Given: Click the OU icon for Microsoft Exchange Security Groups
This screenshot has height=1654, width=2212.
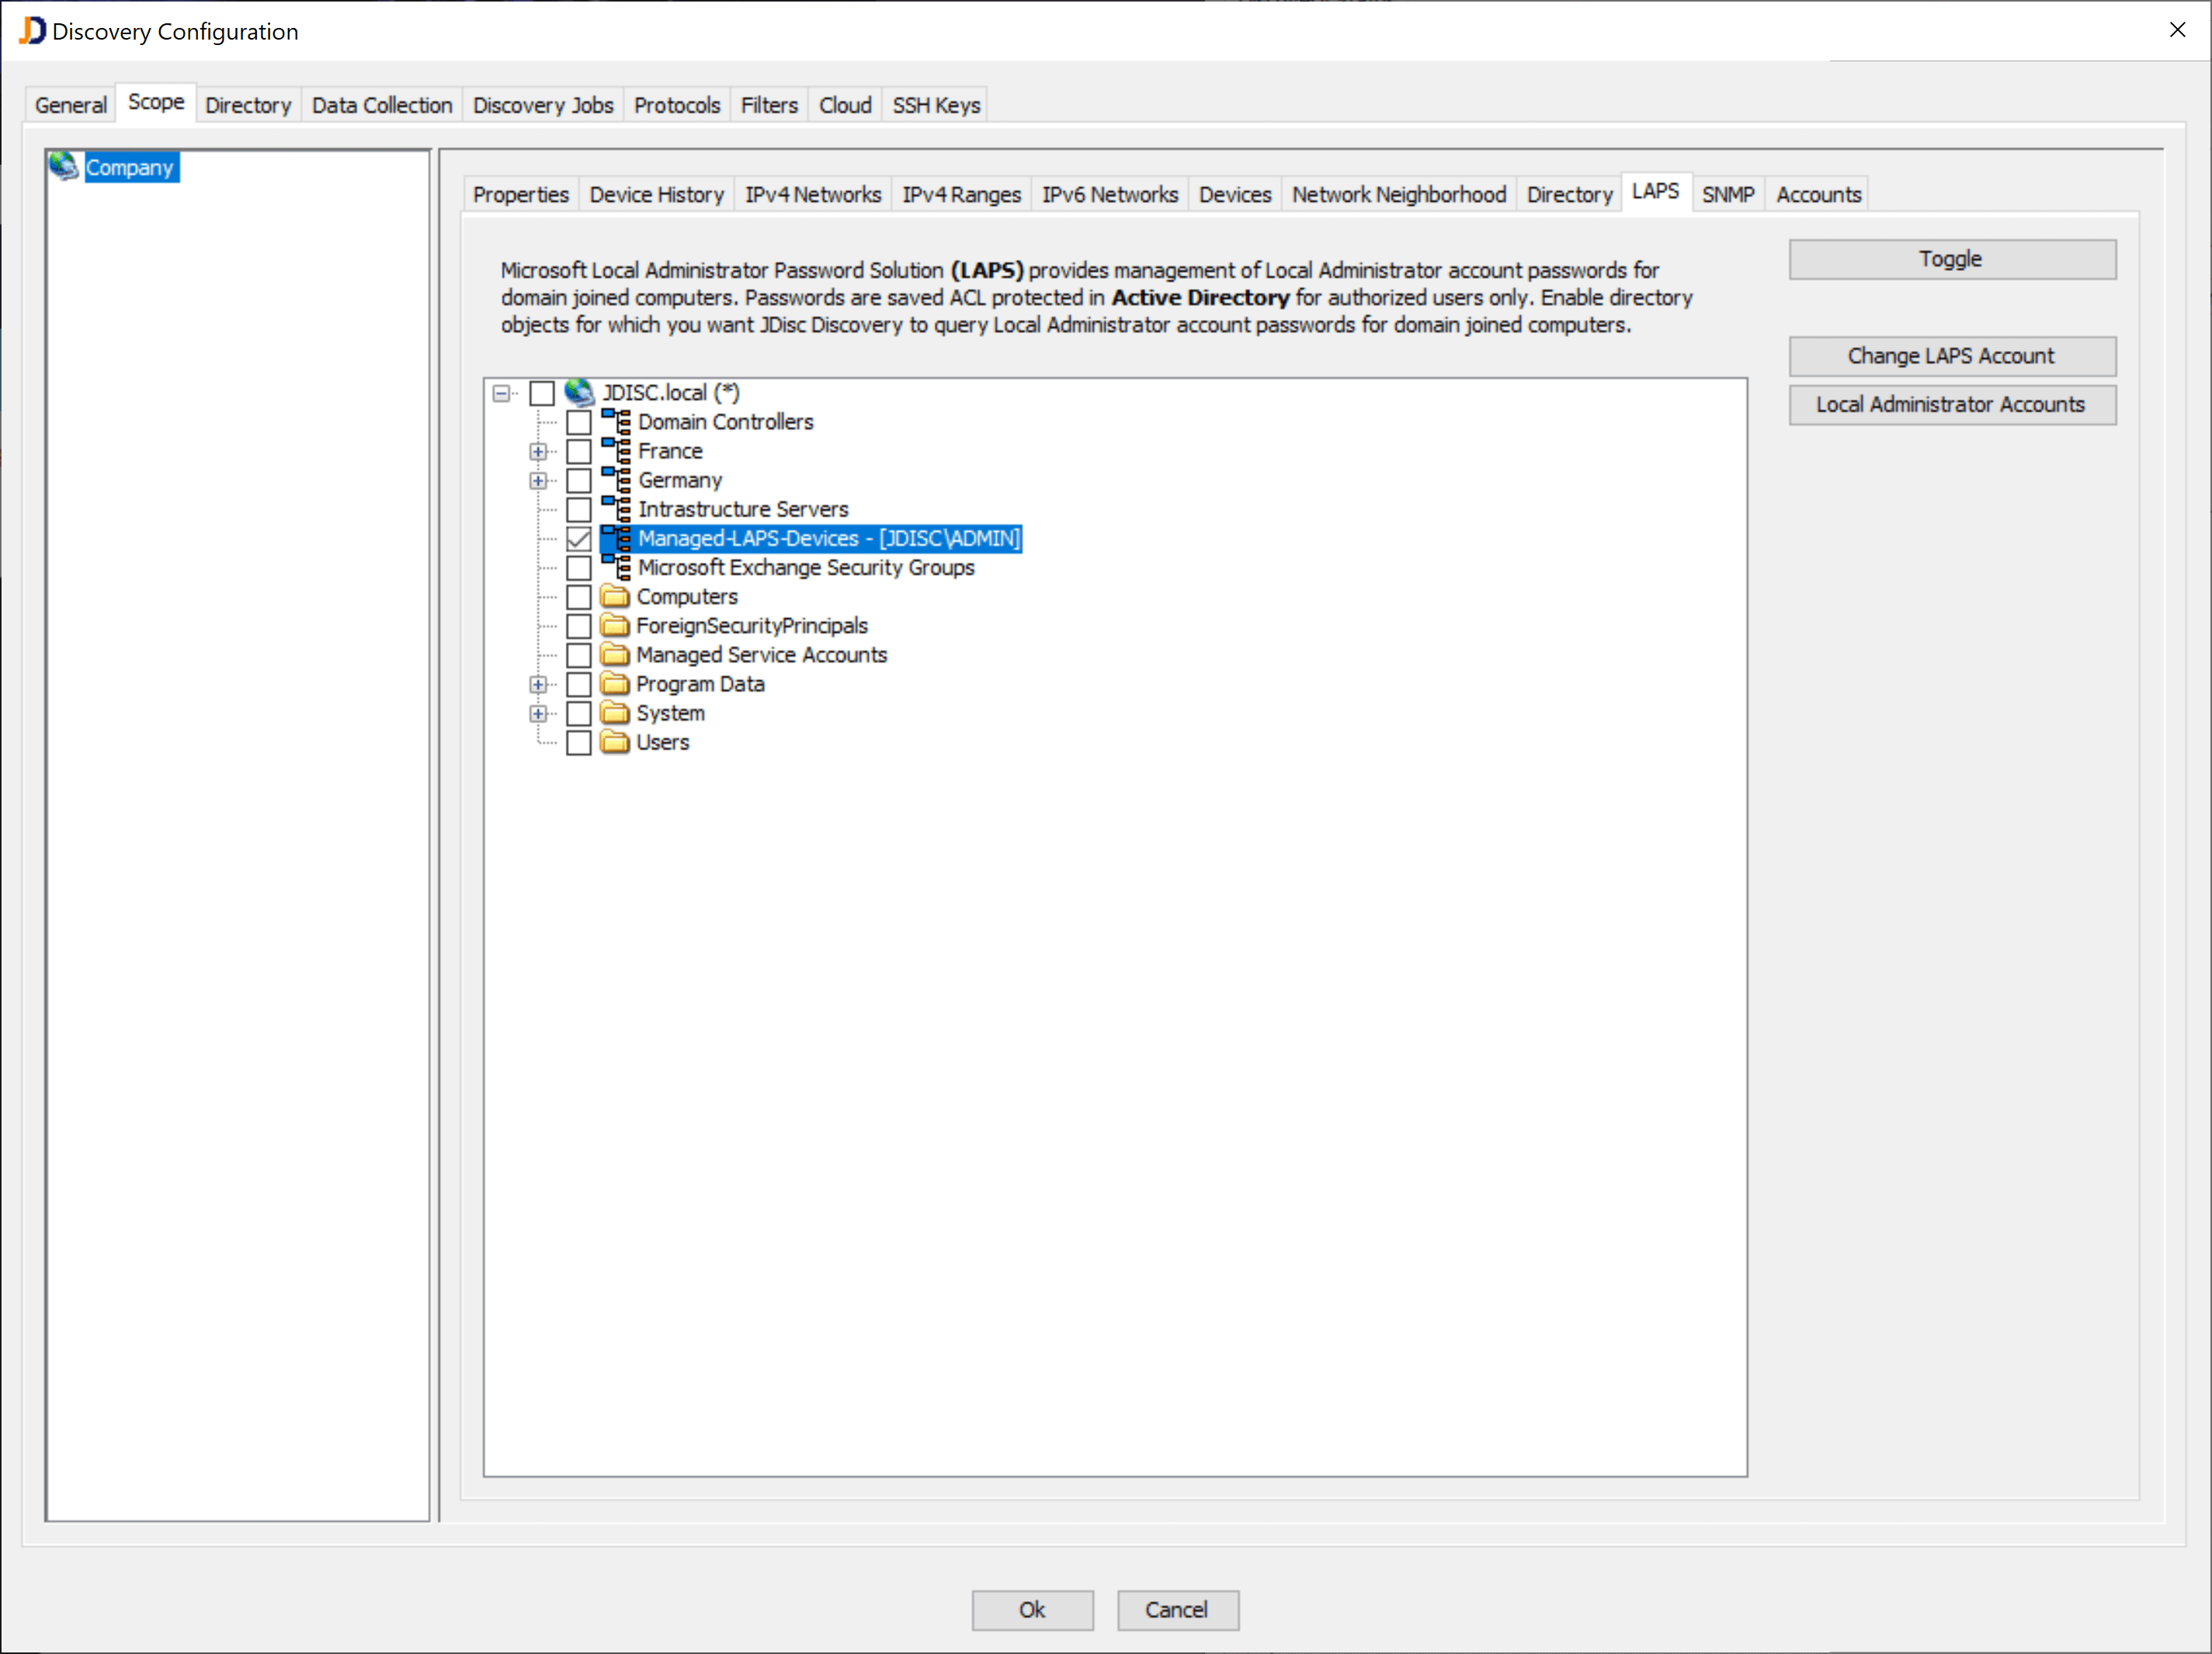Looking at the screenshot, I should (x=616, y=567).
